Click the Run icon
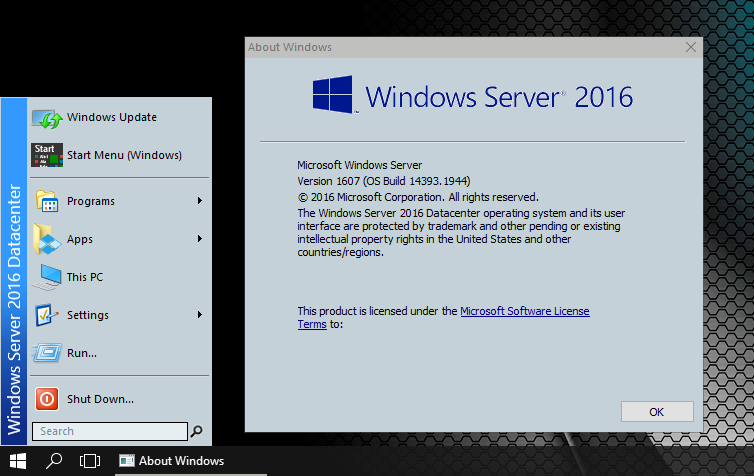The image size is (754, 476). (47, 353)
